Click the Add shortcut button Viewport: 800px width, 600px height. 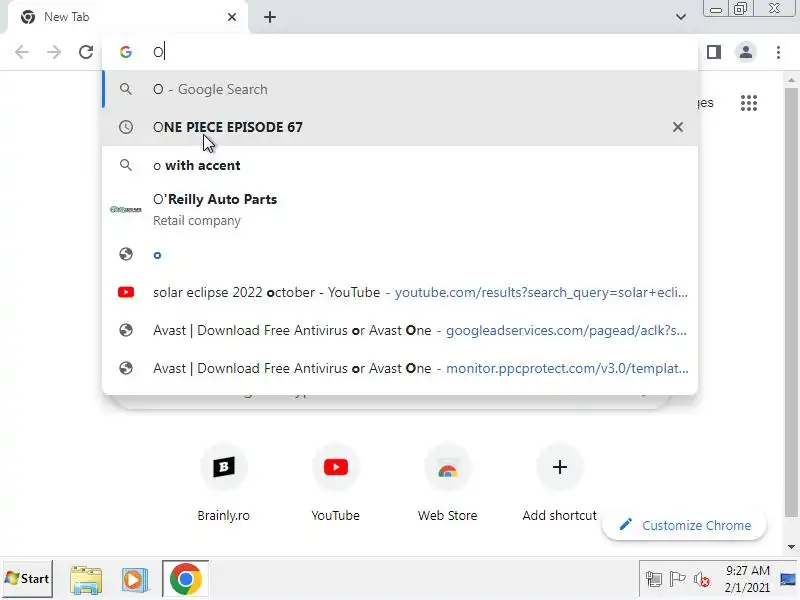(560, 481)
